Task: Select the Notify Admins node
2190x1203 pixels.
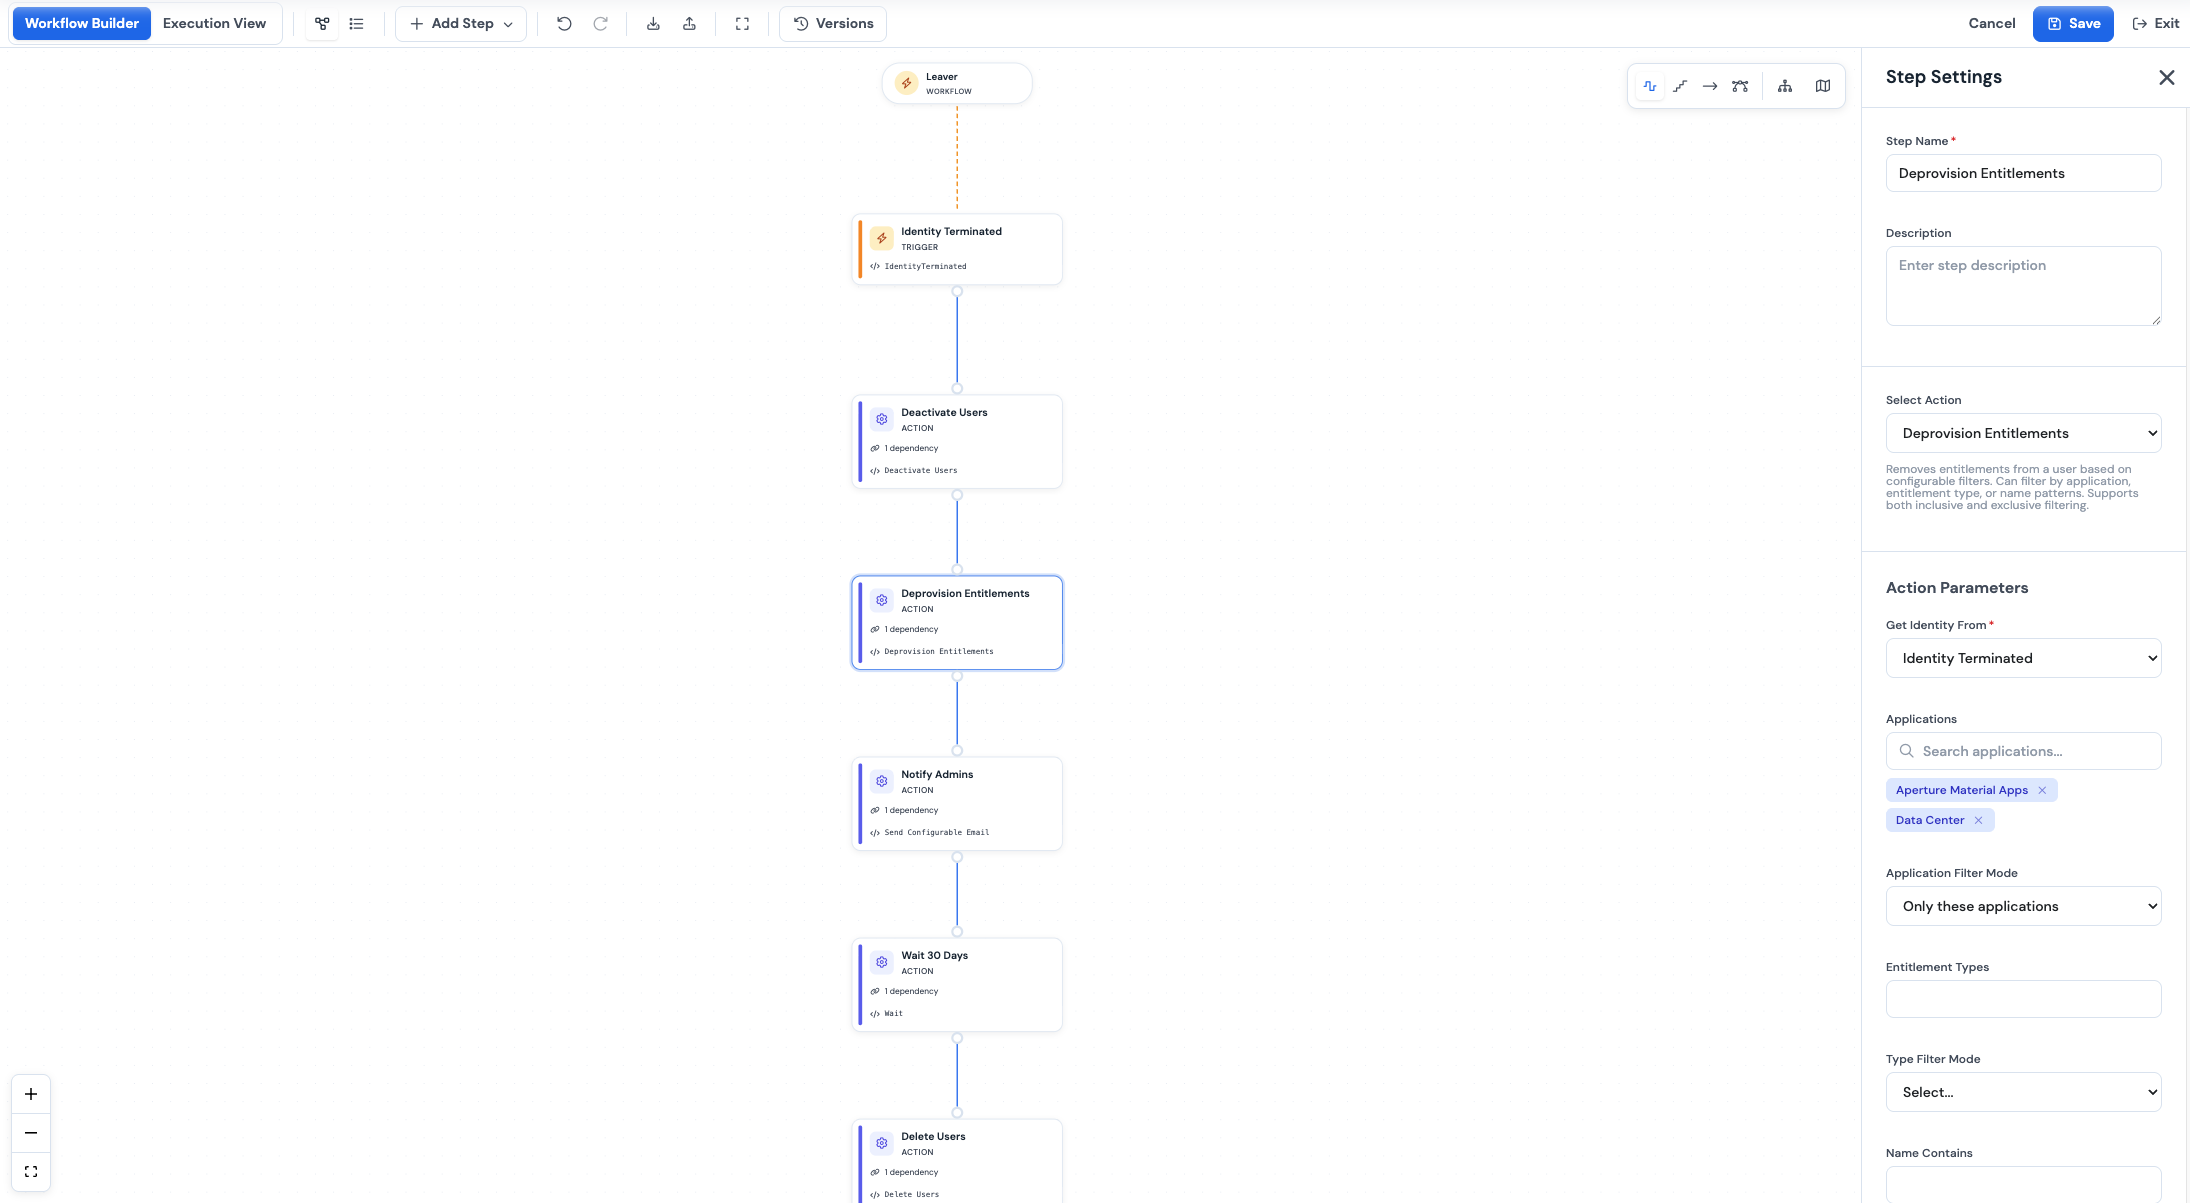Action: tap(957, 804)
